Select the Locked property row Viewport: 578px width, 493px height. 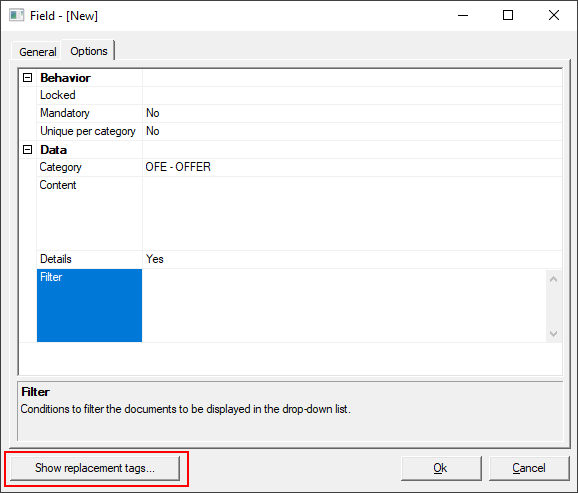click(299, 96)
